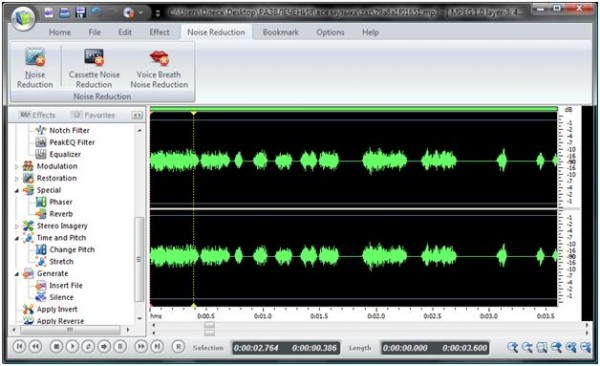Click the lower zoom slider handle below ruler
Screen dimensions: 600x366
click(209, 333)
